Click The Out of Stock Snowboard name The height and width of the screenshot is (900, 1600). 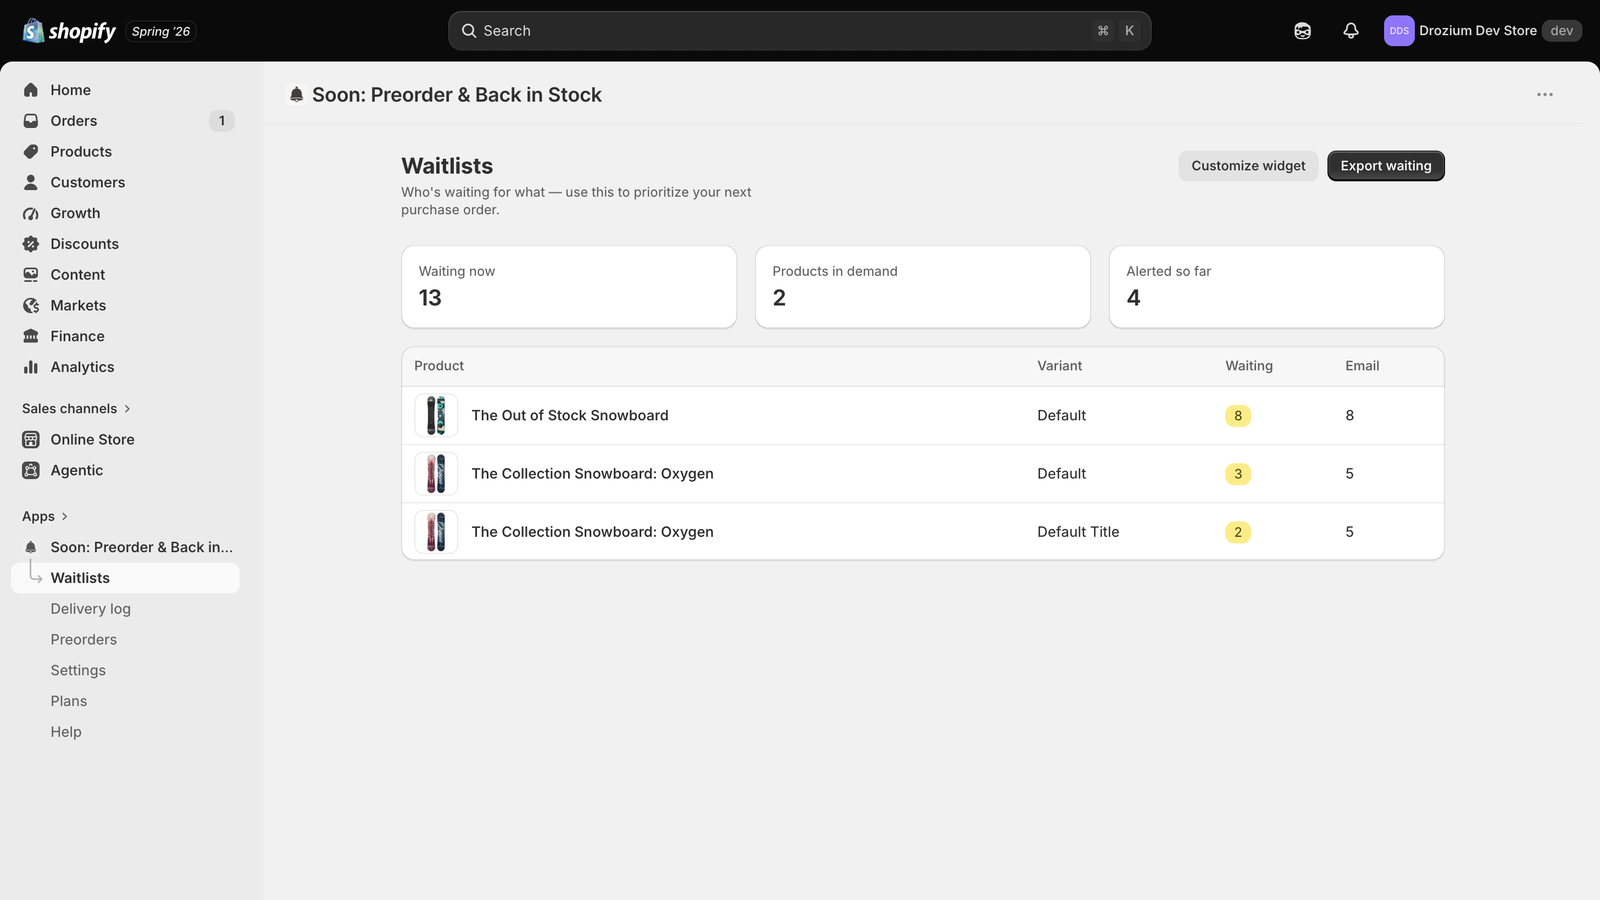[570, 416]
